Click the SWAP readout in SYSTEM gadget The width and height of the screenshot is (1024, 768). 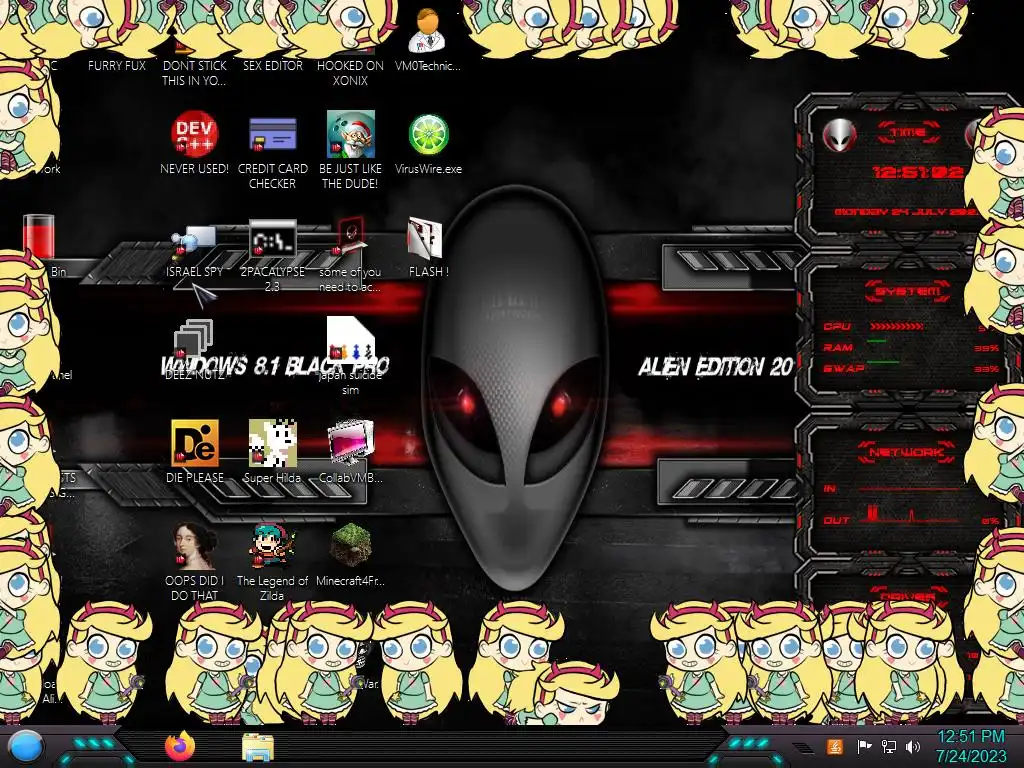[911, 368]
